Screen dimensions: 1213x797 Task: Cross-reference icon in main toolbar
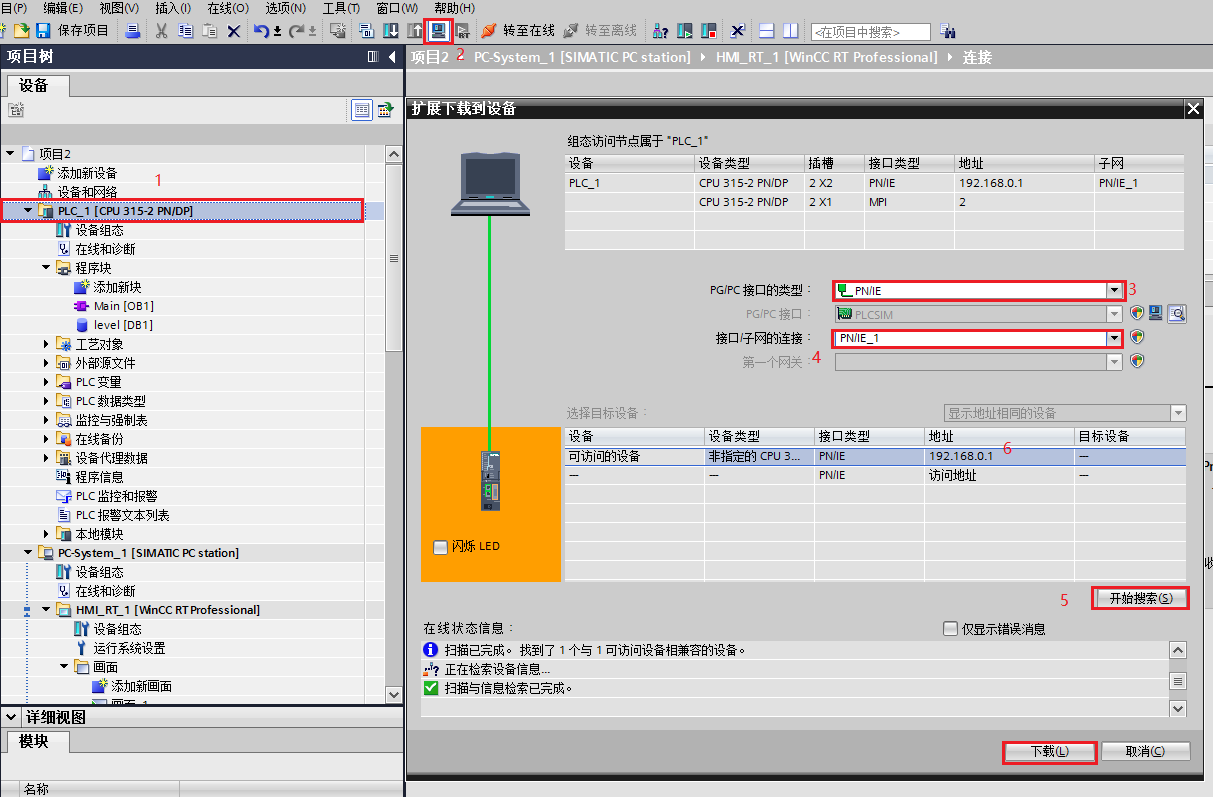point(737,31)
